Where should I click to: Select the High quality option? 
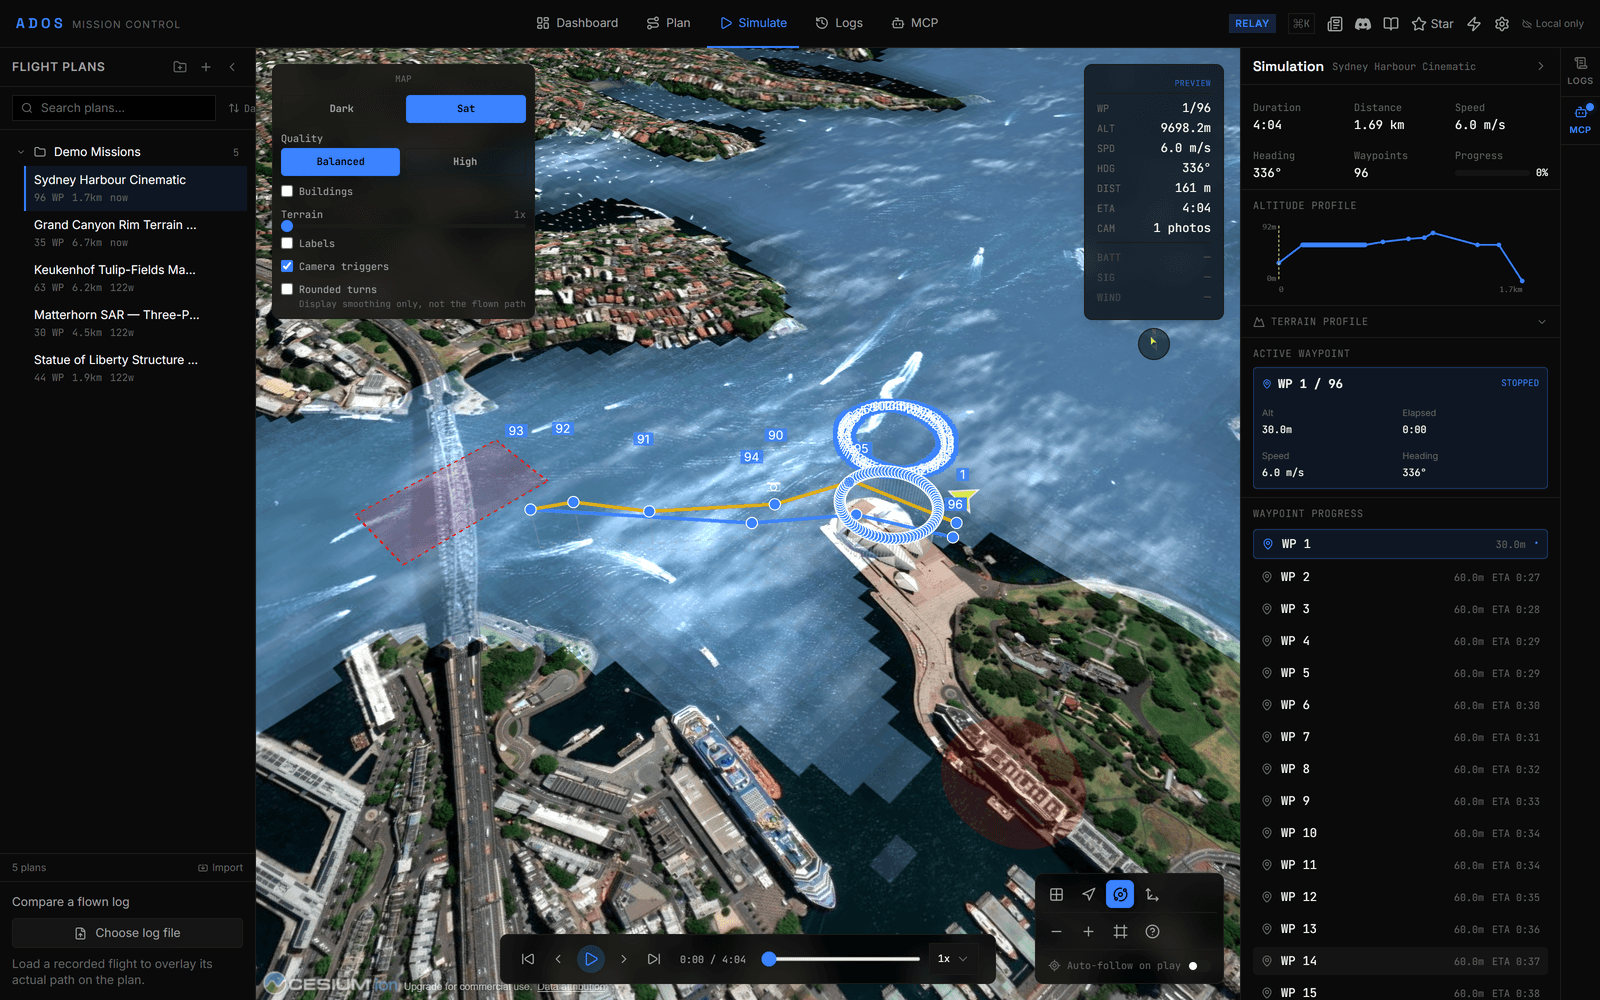pyautogui.click(x=465, y=162)
